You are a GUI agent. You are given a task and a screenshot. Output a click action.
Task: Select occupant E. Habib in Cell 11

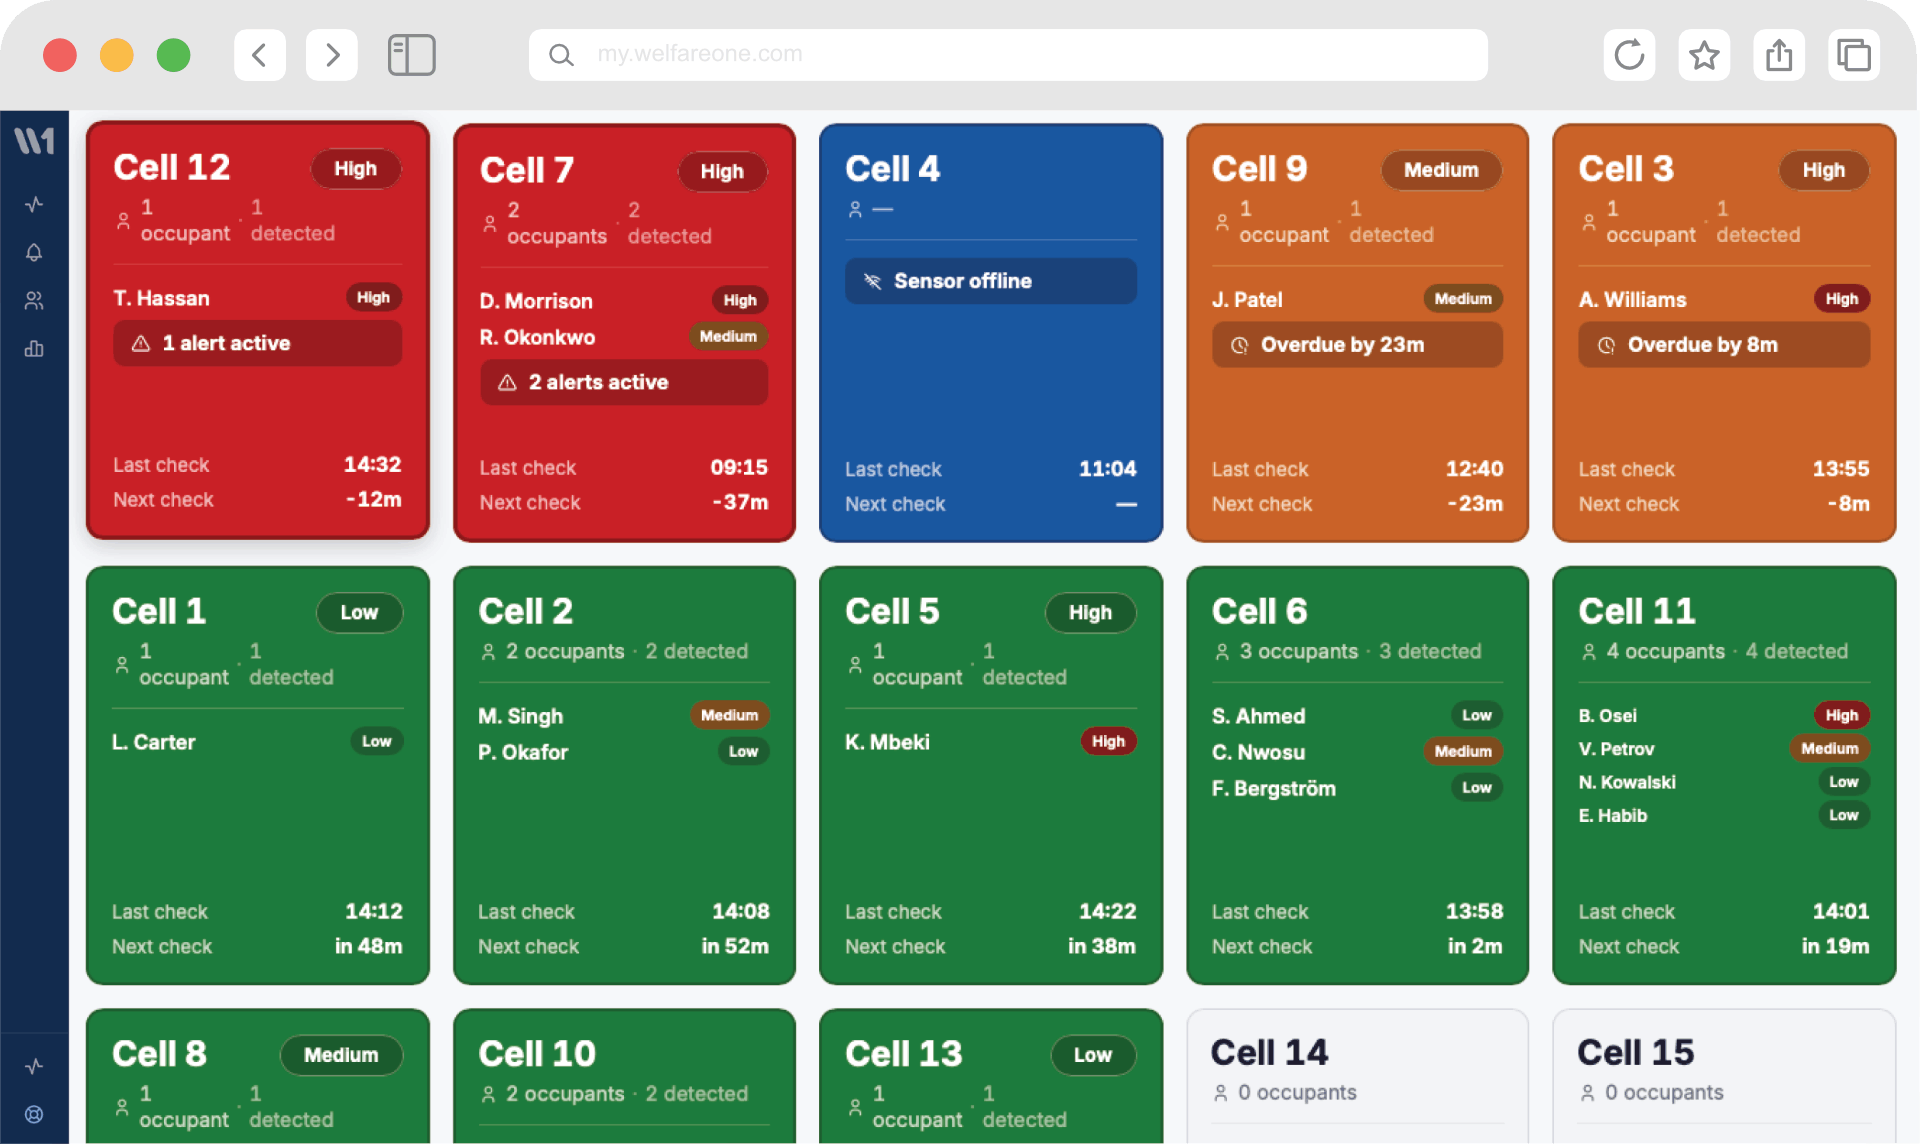coord(1613,816)
